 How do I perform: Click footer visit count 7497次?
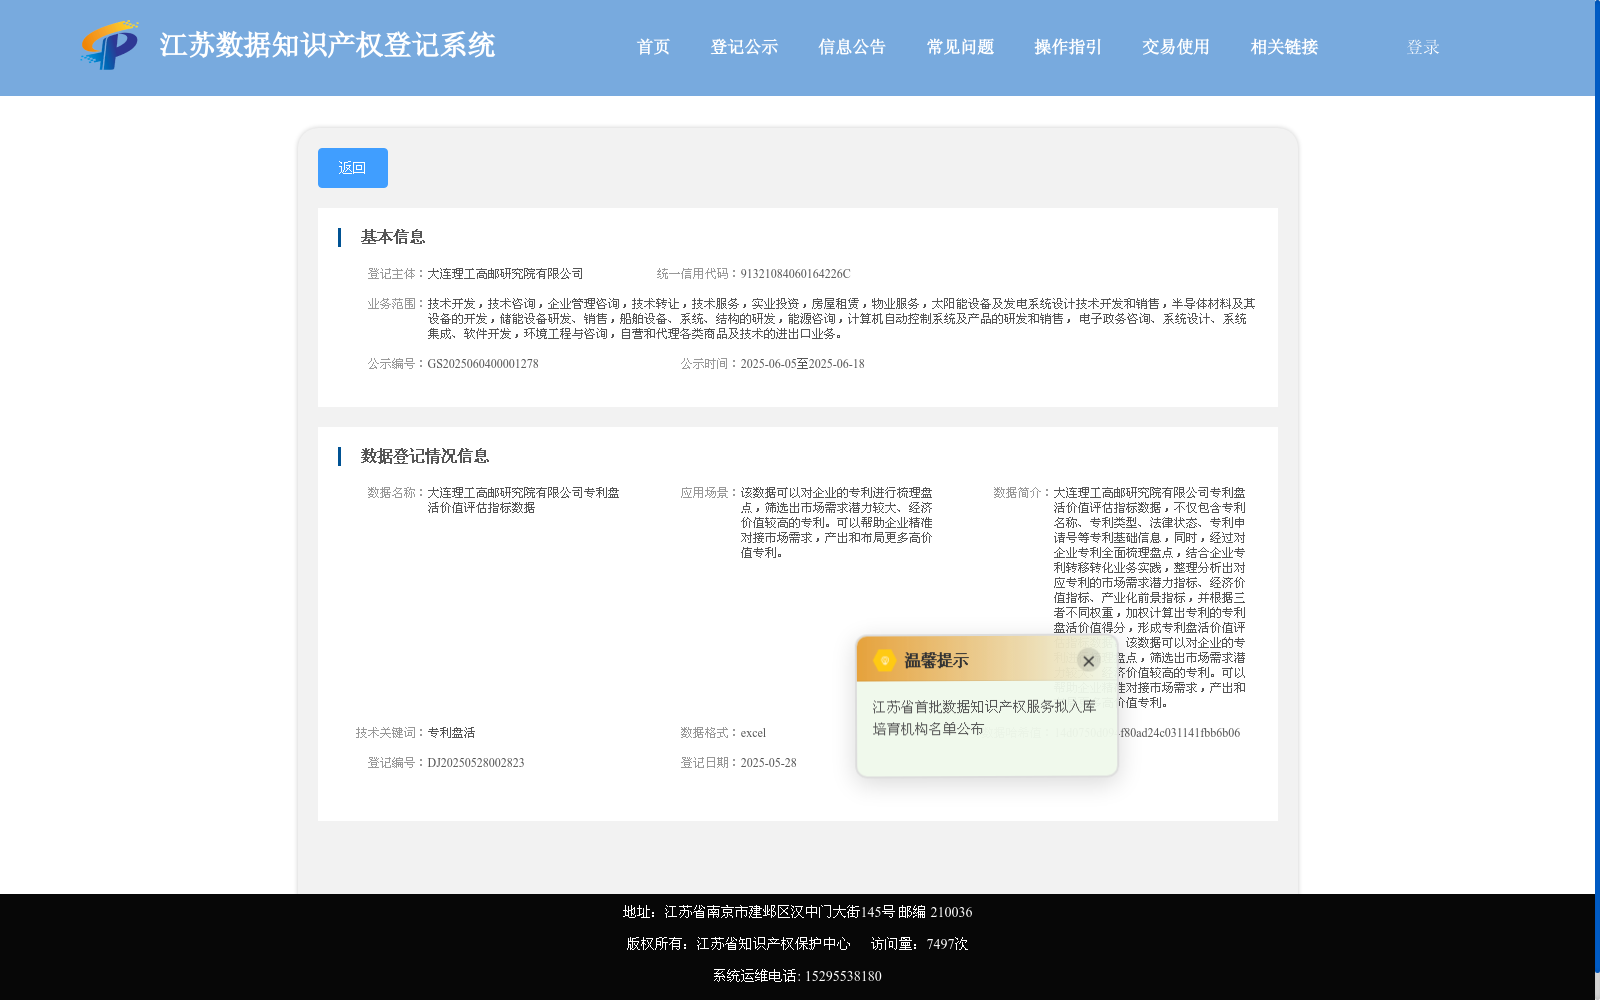click(x=947, y=944)
